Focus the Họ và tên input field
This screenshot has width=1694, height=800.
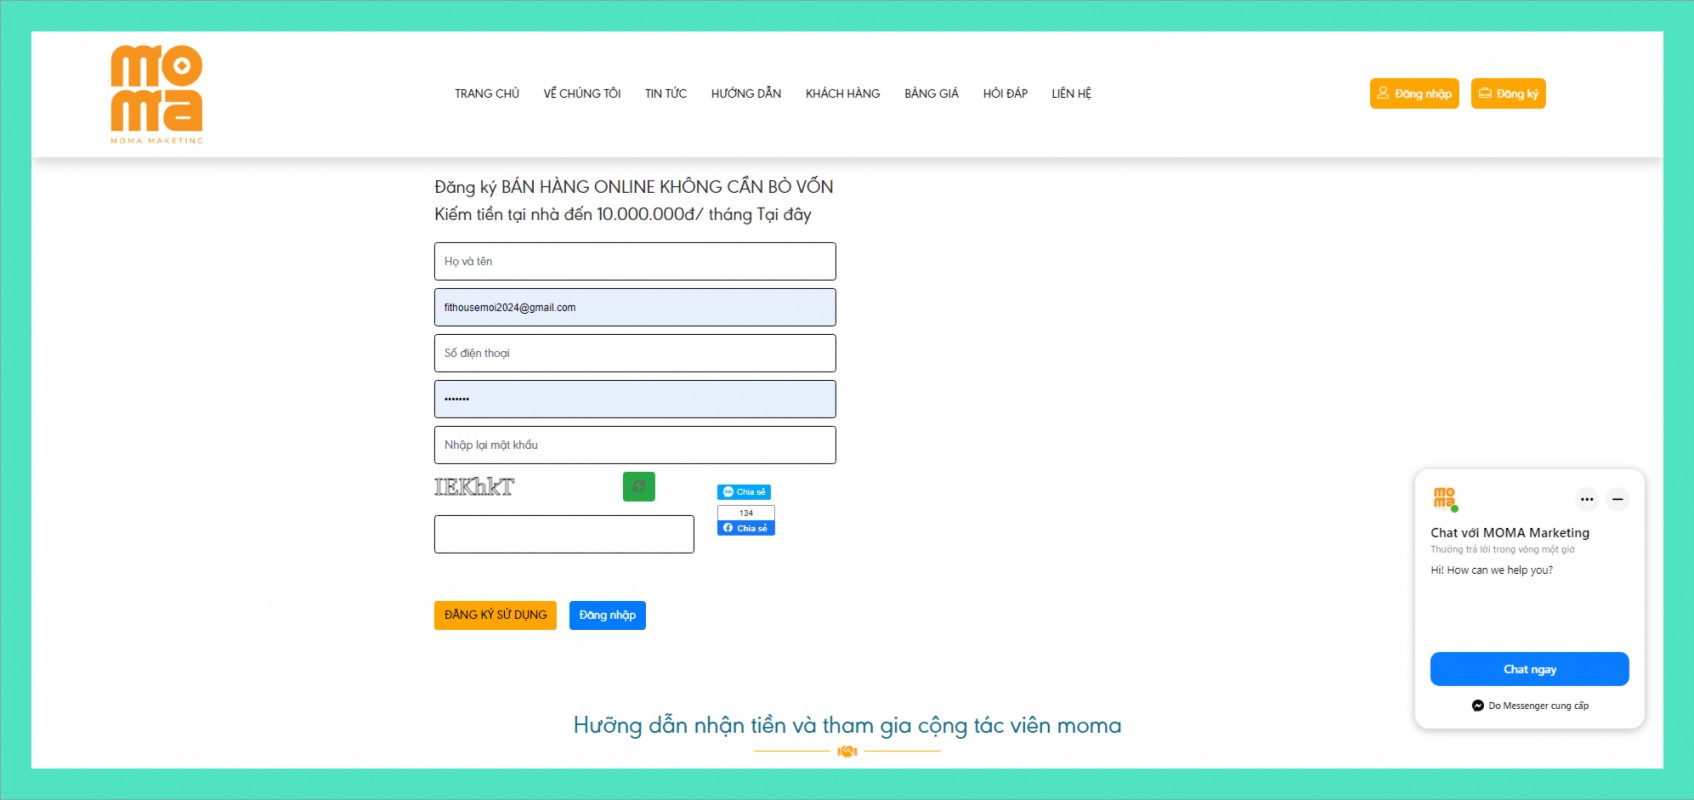pos(634,261)
